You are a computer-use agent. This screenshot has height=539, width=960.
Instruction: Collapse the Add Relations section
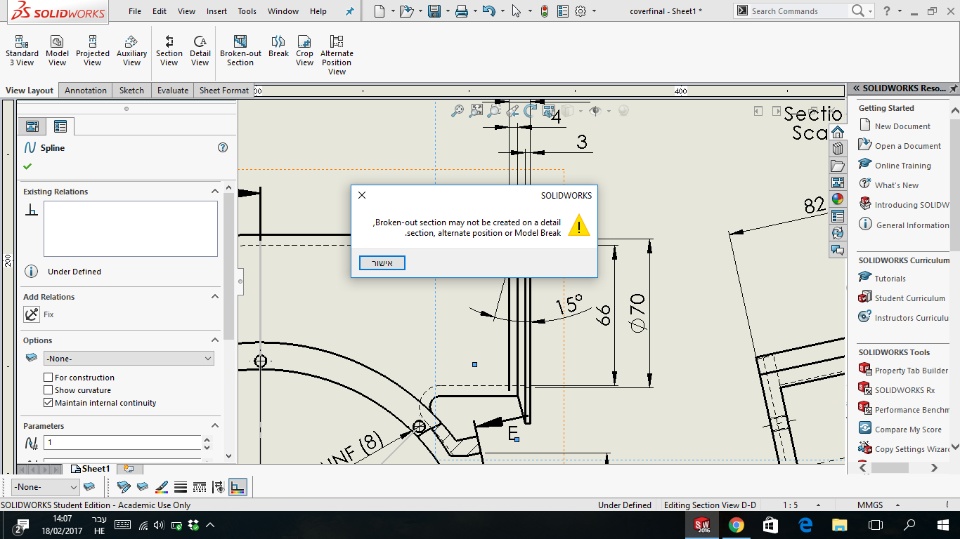click(215, 296)
